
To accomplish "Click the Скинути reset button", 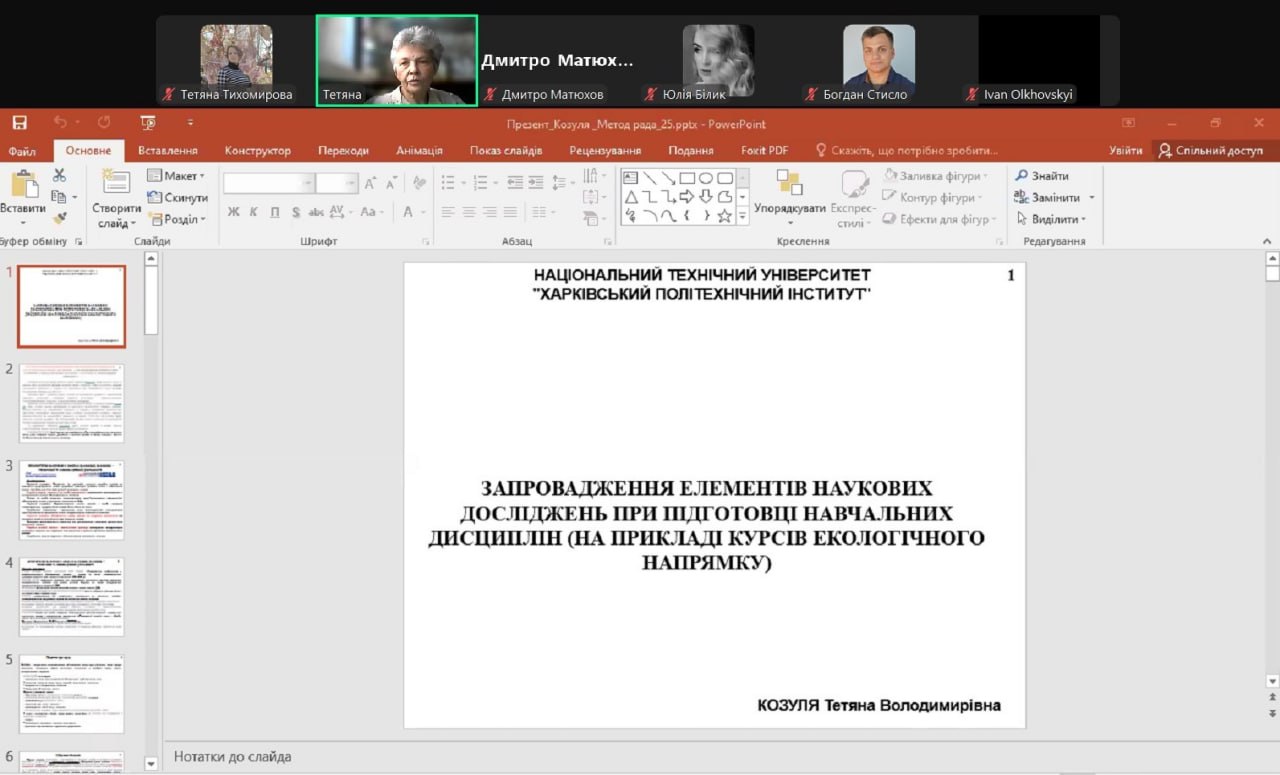I will 178,198.
